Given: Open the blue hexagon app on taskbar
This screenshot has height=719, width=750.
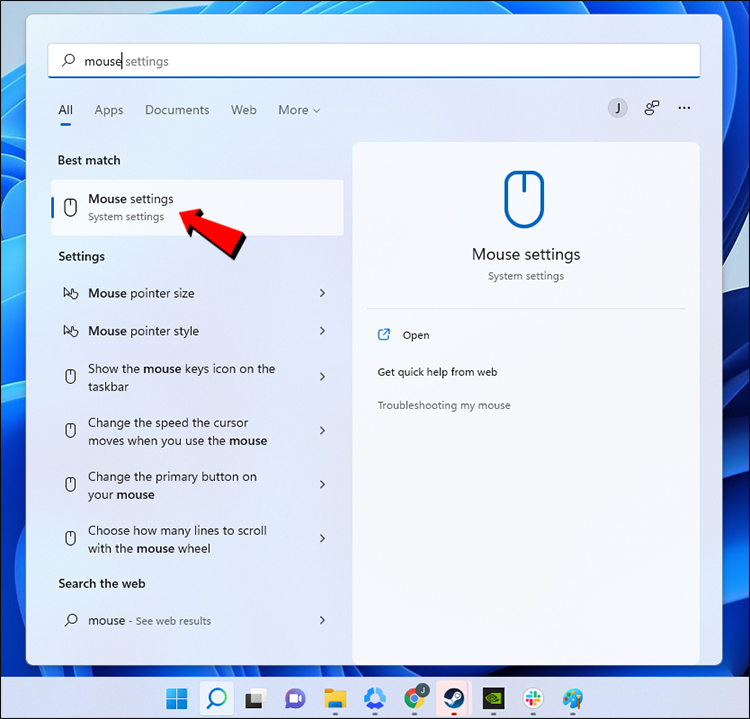Looking at the screenshot, I should 375,699.
